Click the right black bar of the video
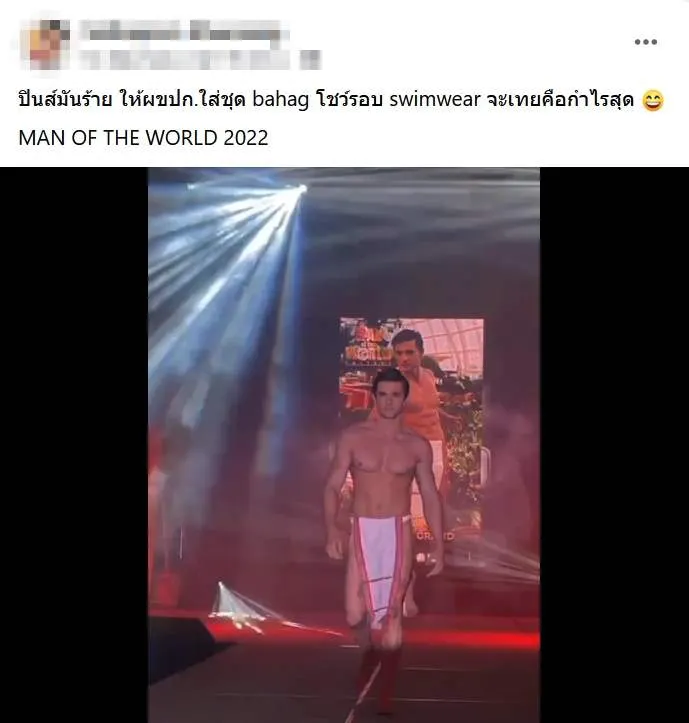Screen dimensions: 689x723 coord(614,445)
